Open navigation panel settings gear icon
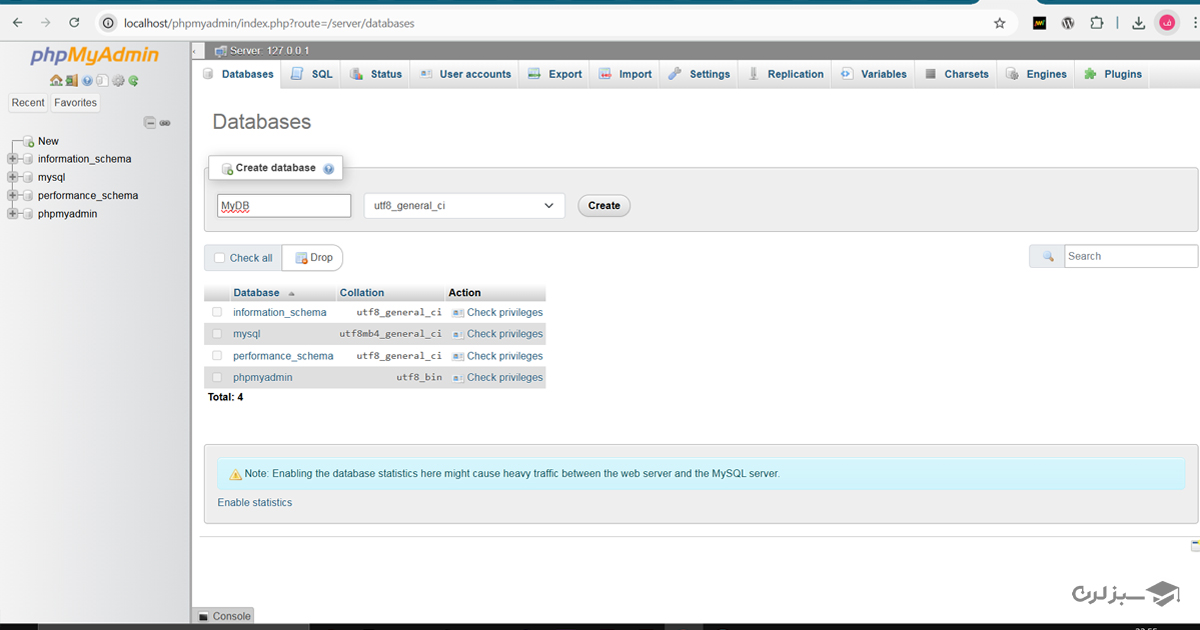Screen dimensions: 1200x630 [118, 81]
